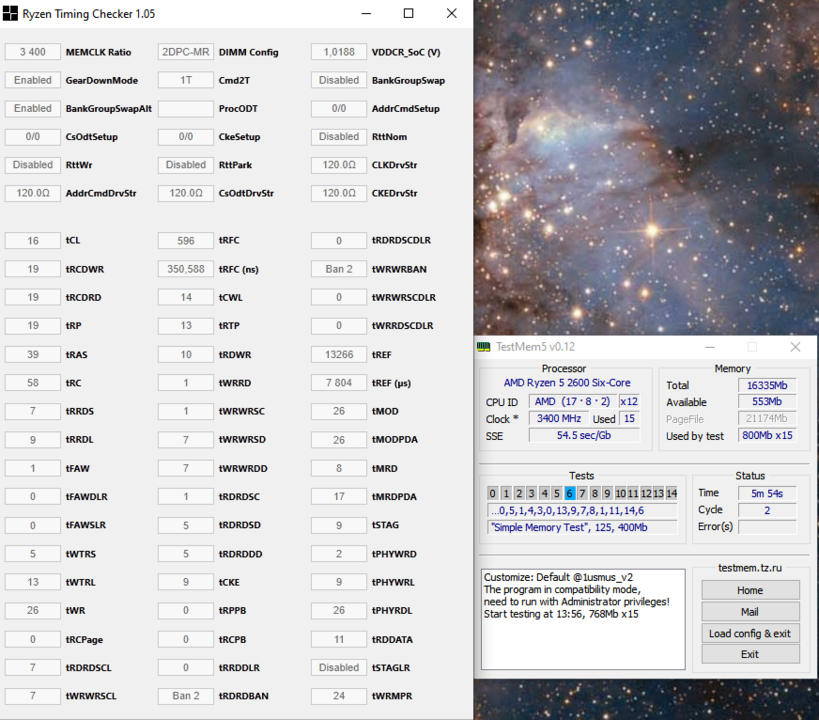Click the tCL value field showing 16
This screenshot has height=720, width=819.
click(33, 241)
